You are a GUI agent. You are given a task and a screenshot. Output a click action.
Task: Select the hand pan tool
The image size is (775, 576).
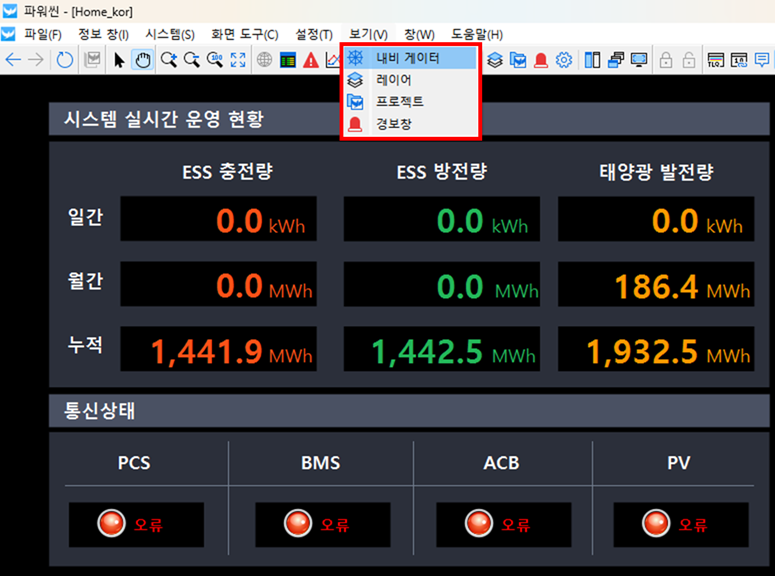143,60
